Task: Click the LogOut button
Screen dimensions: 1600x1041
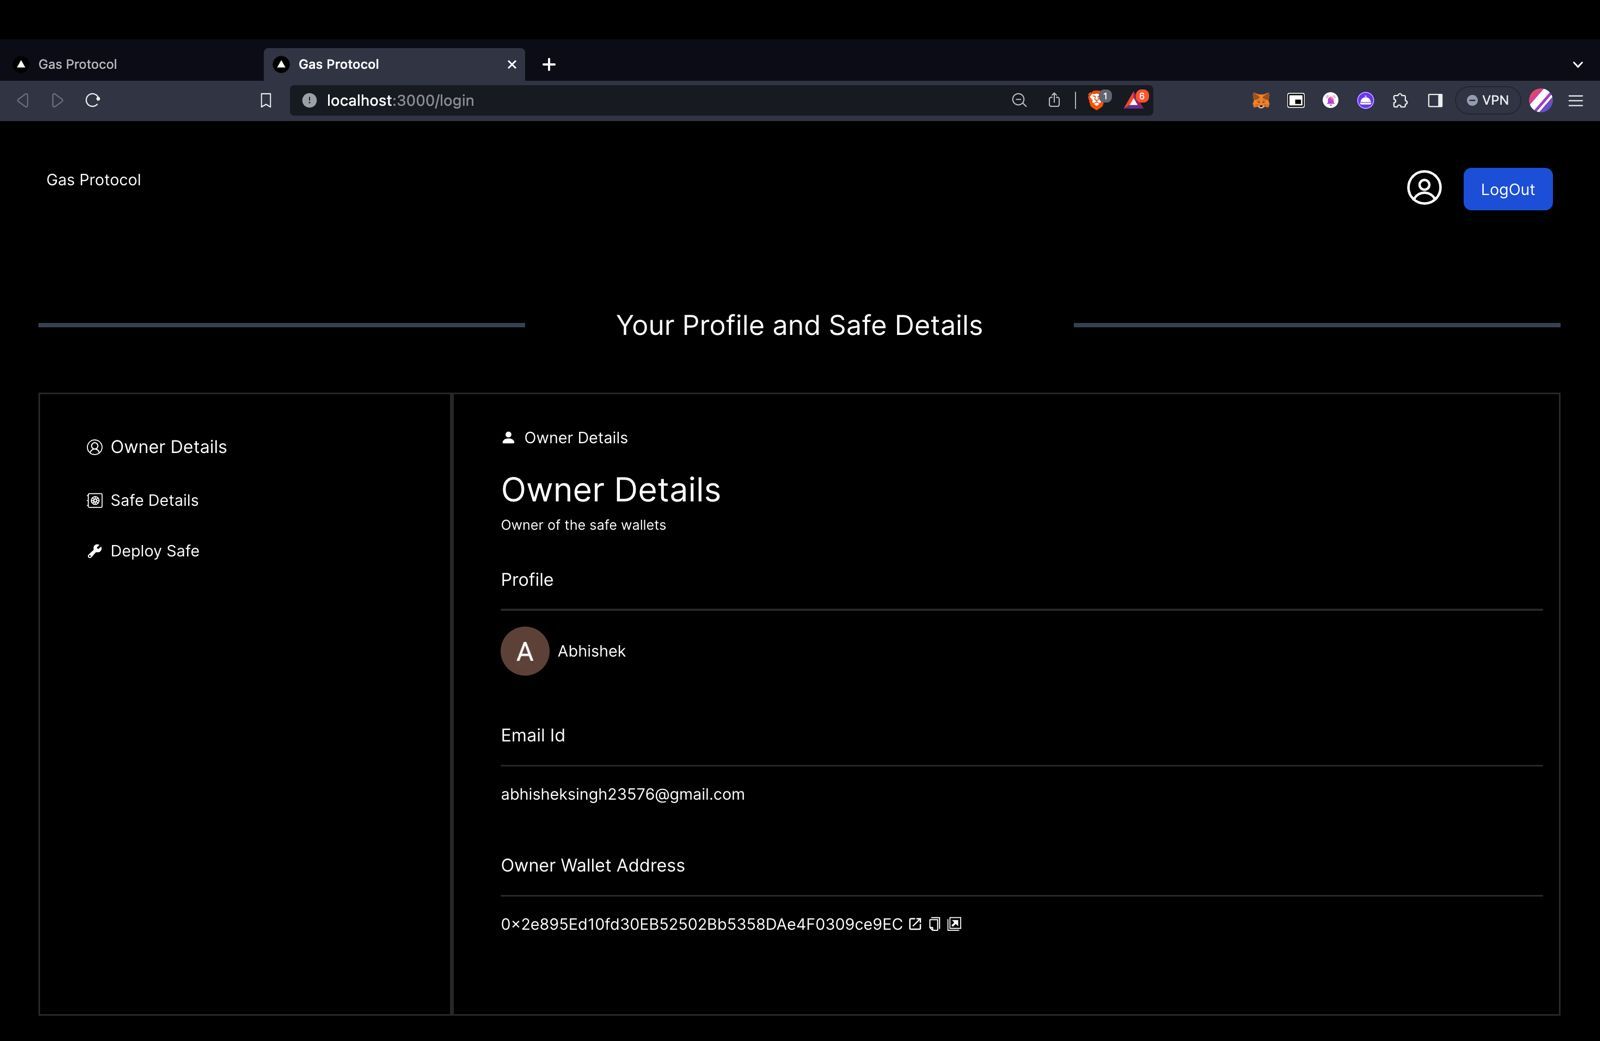Action: point(1507,189)
